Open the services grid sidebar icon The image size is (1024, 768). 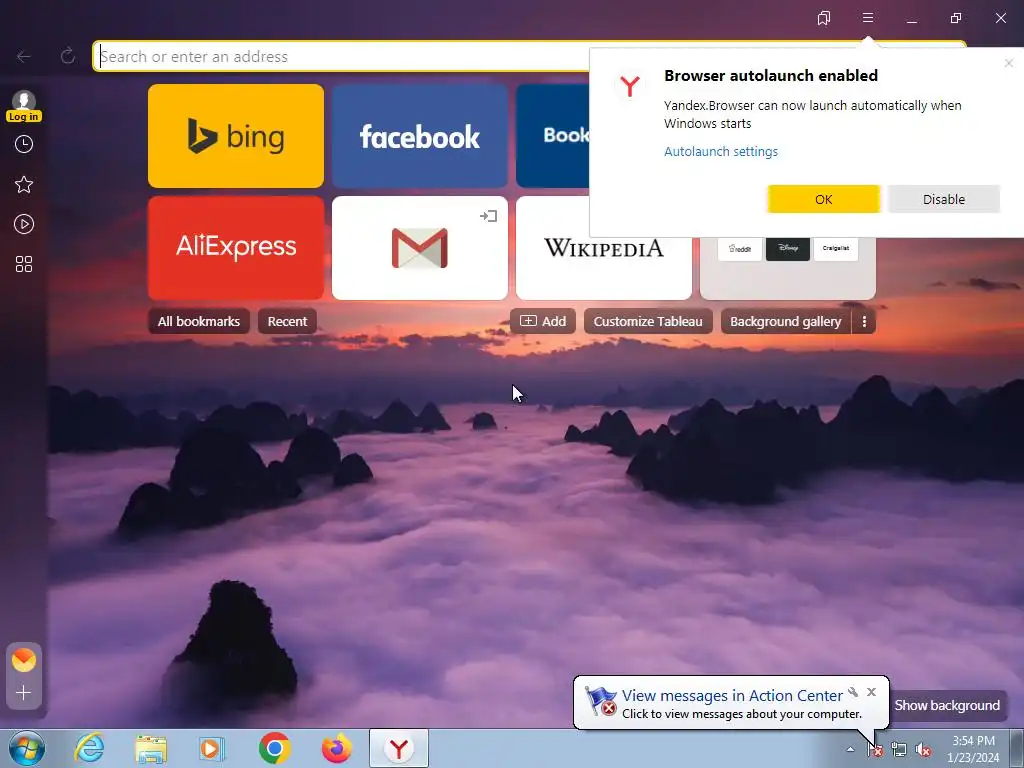[24, 264]
